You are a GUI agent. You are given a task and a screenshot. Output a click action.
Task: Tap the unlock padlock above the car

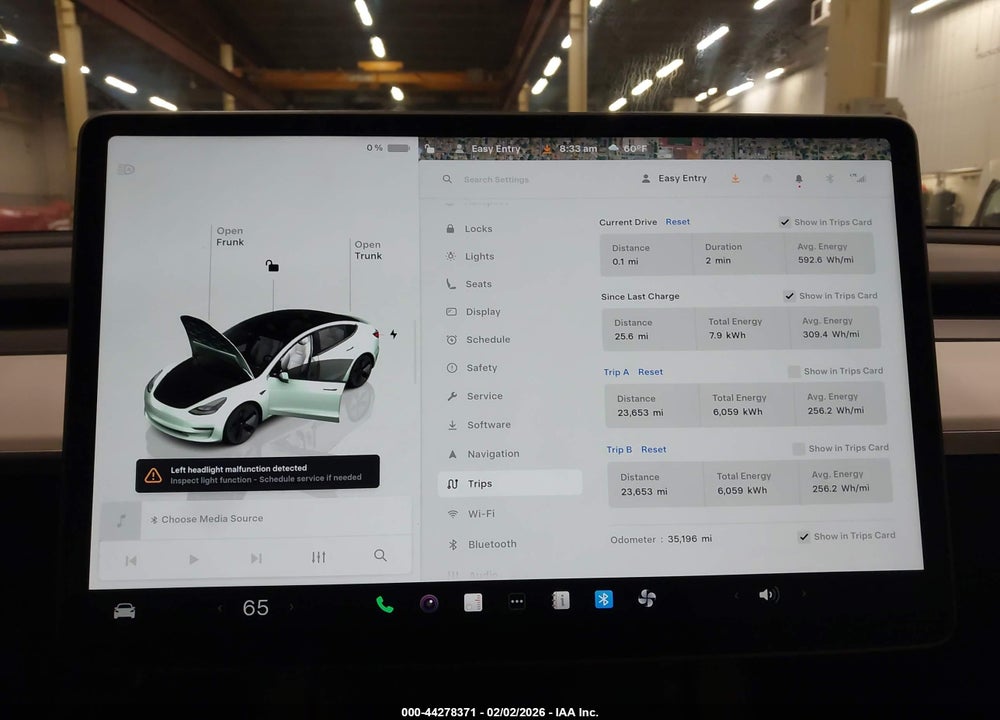pos(272,265)
